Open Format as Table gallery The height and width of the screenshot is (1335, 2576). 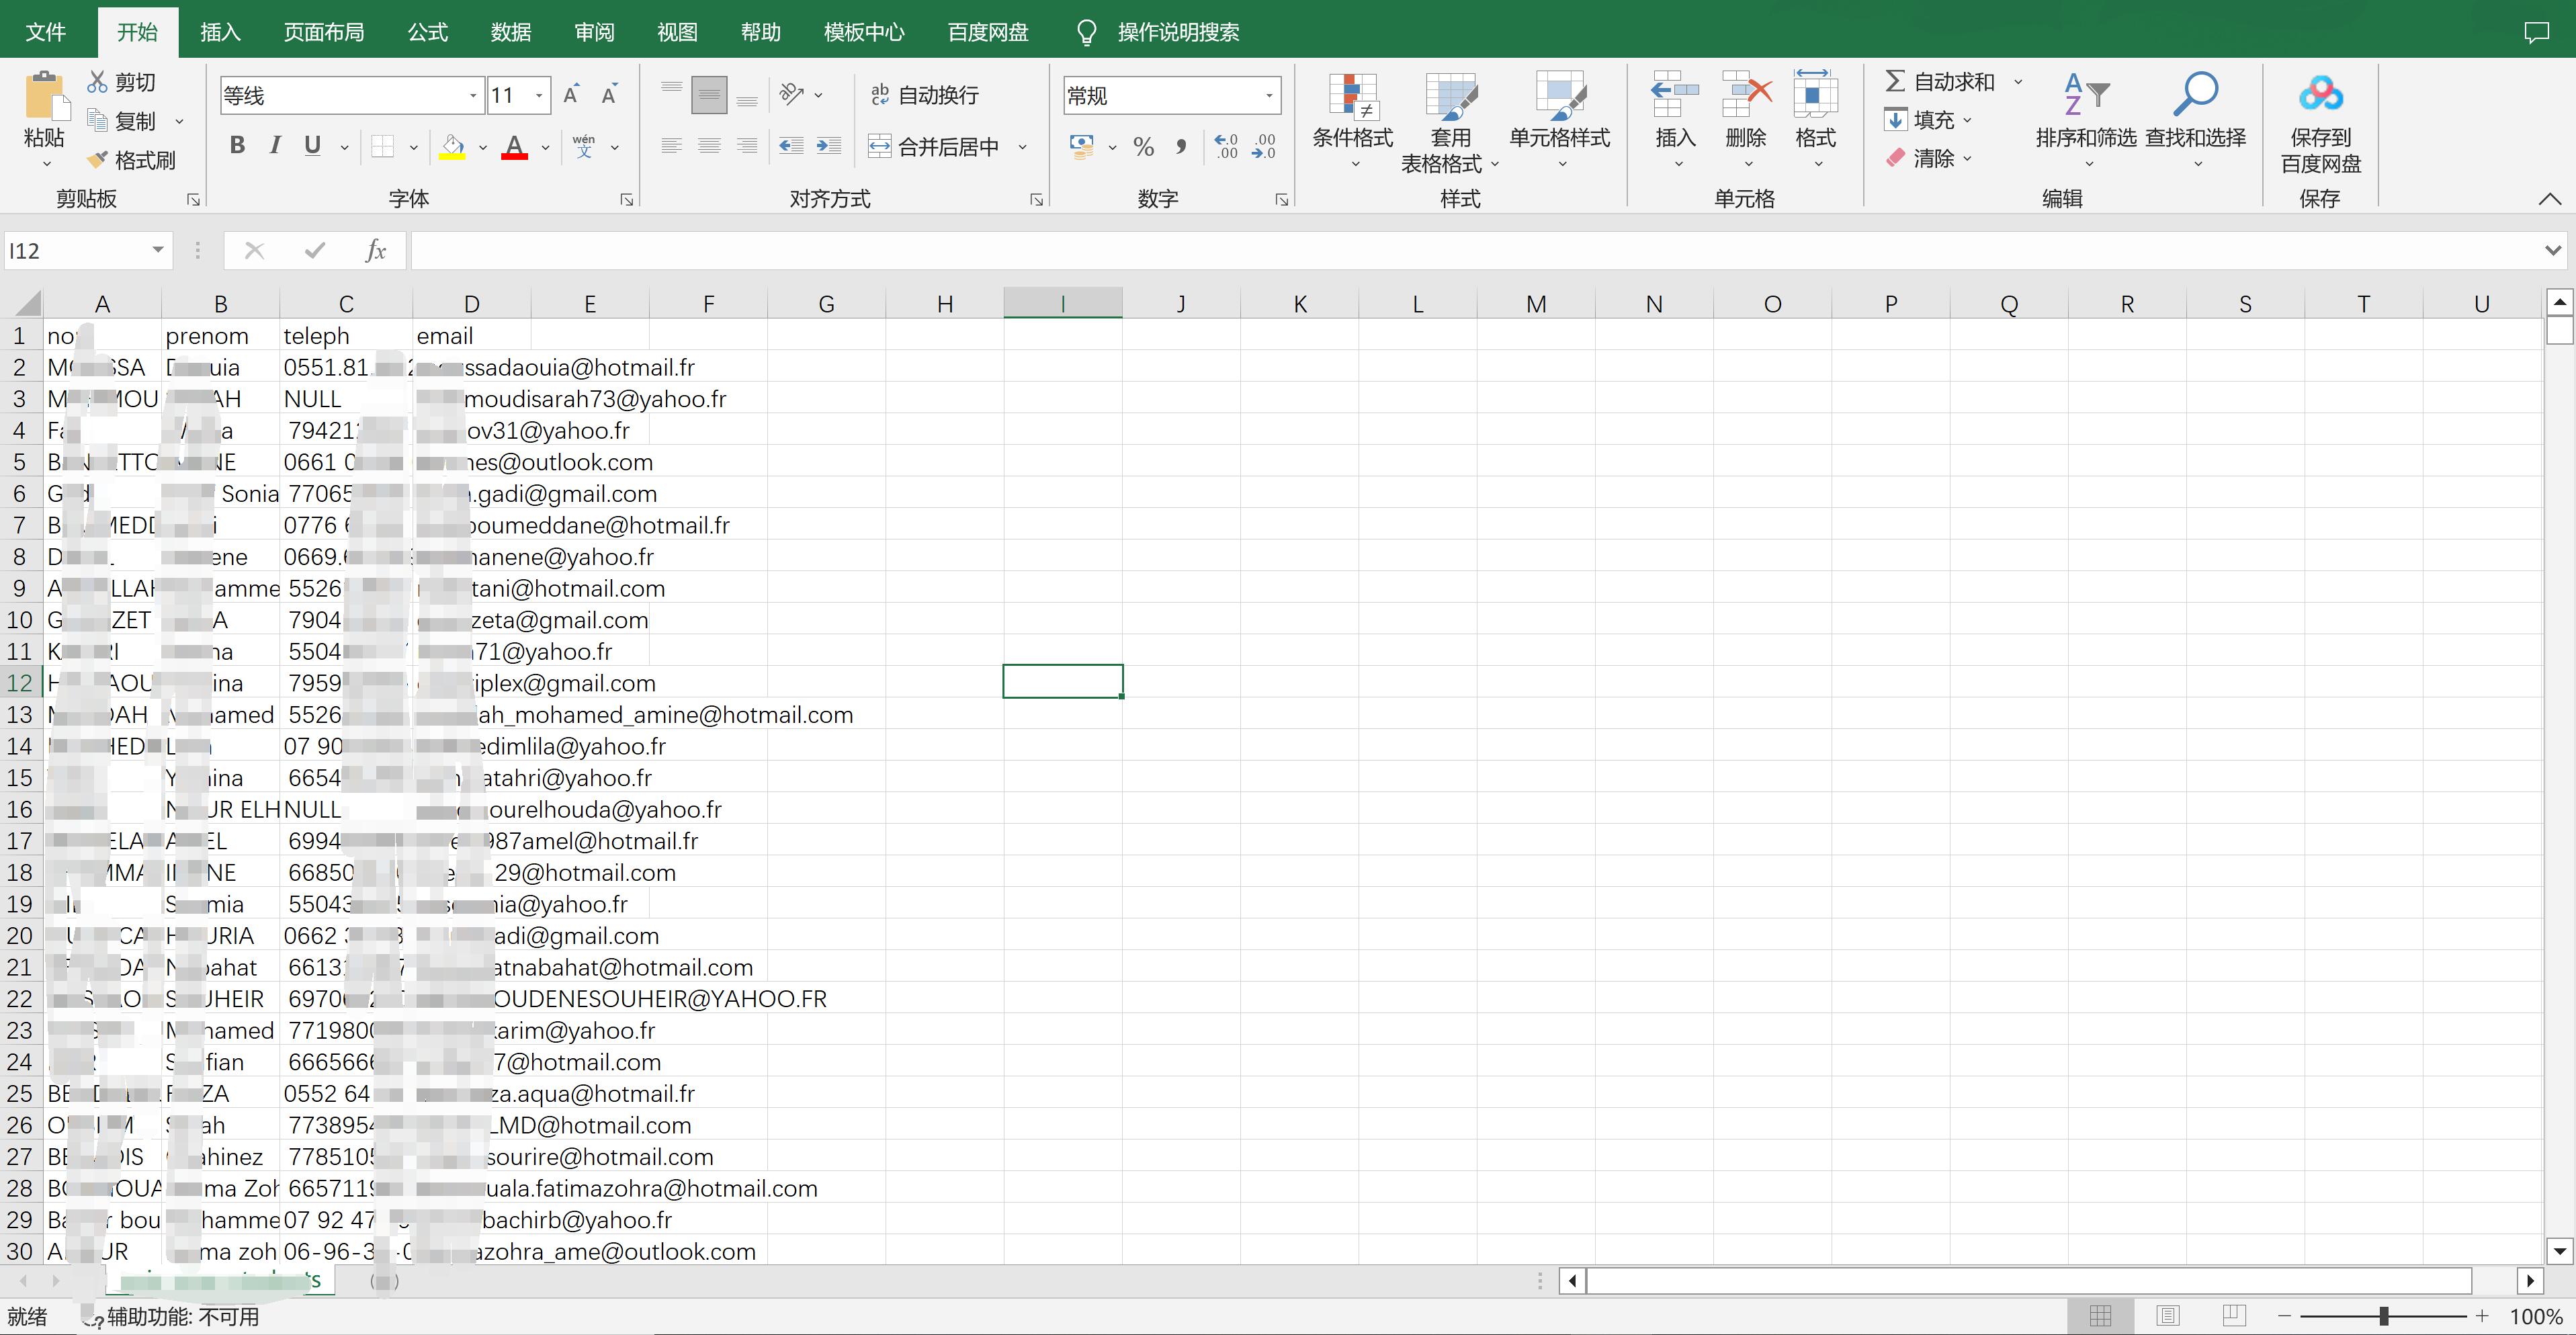point(1451,97)
